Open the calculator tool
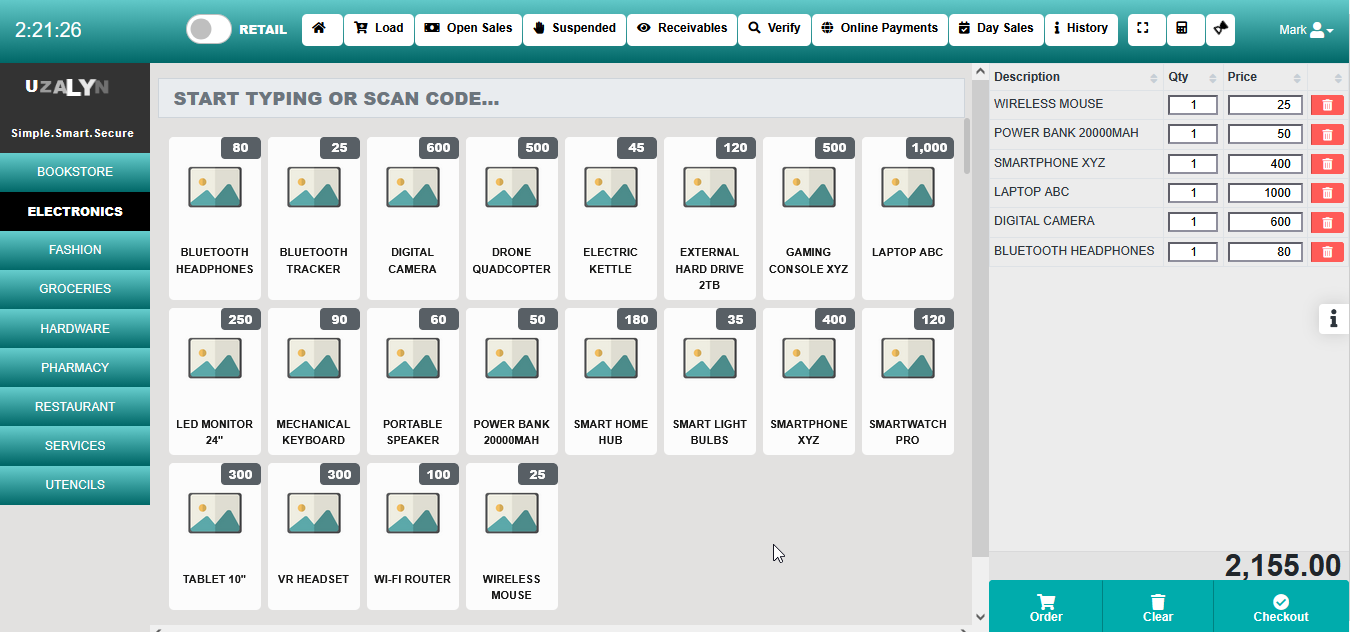1350x632 pixels. pos(1184,29)
